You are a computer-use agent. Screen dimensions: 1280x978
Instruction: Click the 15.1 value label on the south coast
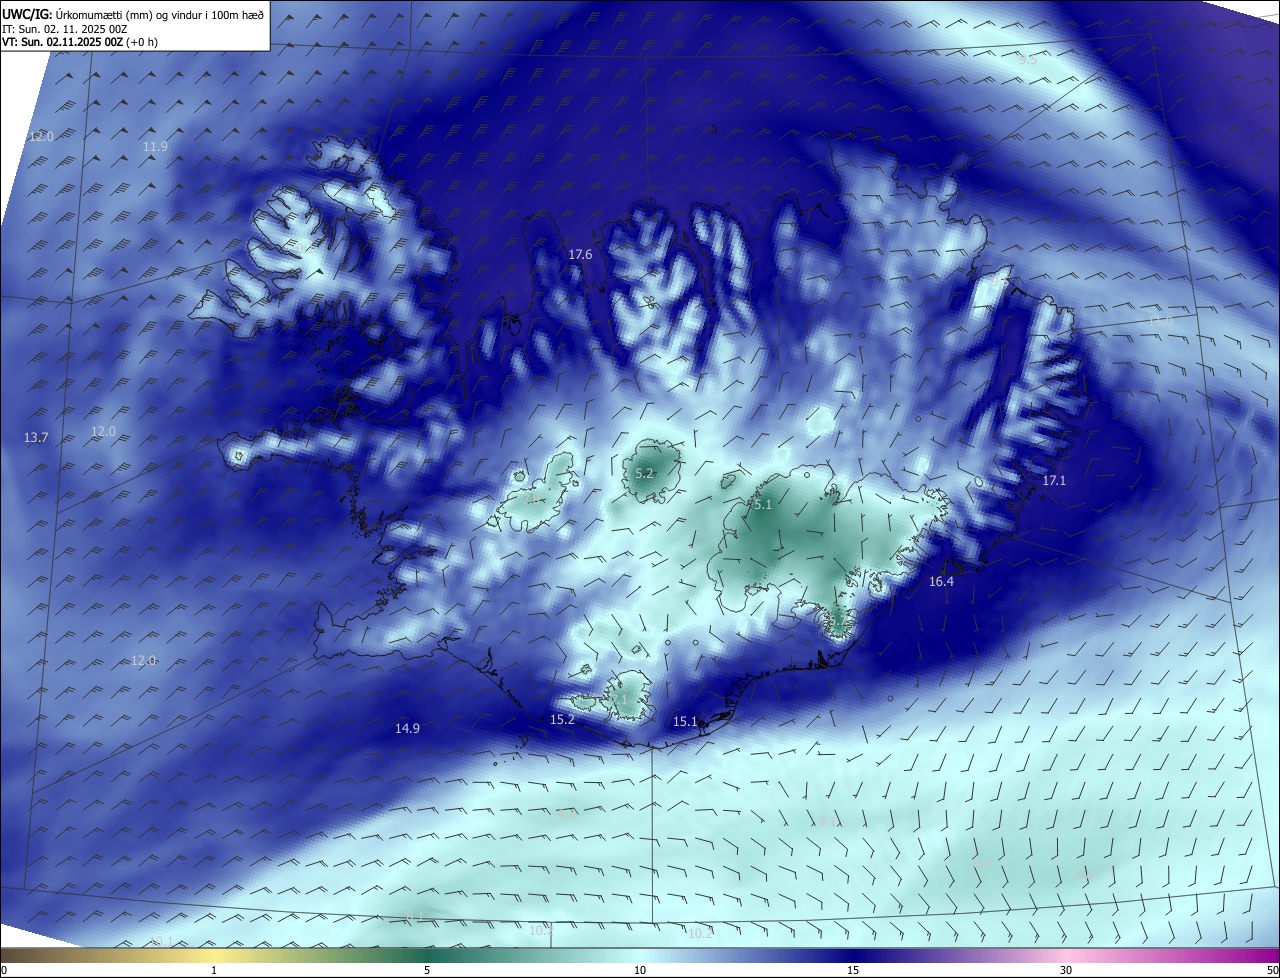click(685, 722)
